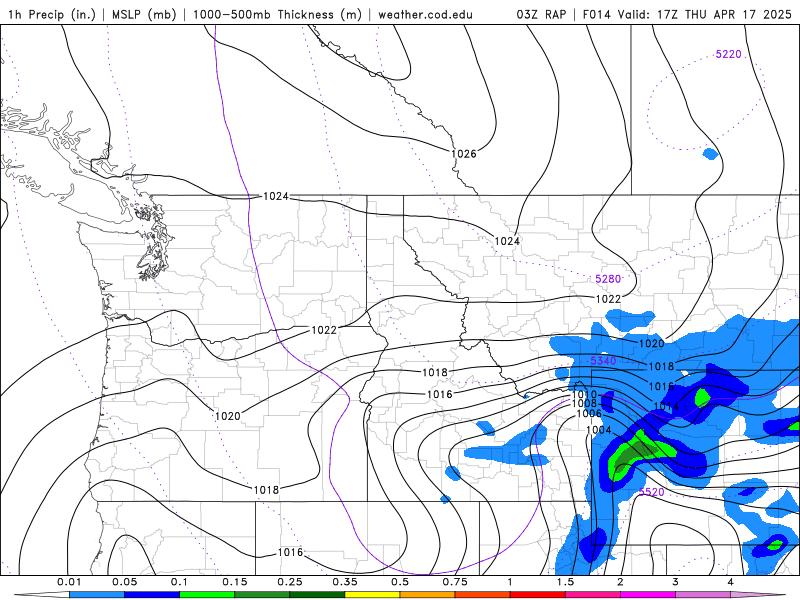The width and height of the screenshot is (800, 600).
Task: Click the 'MSLP (mb)' header label
Action: pos(144,14)
